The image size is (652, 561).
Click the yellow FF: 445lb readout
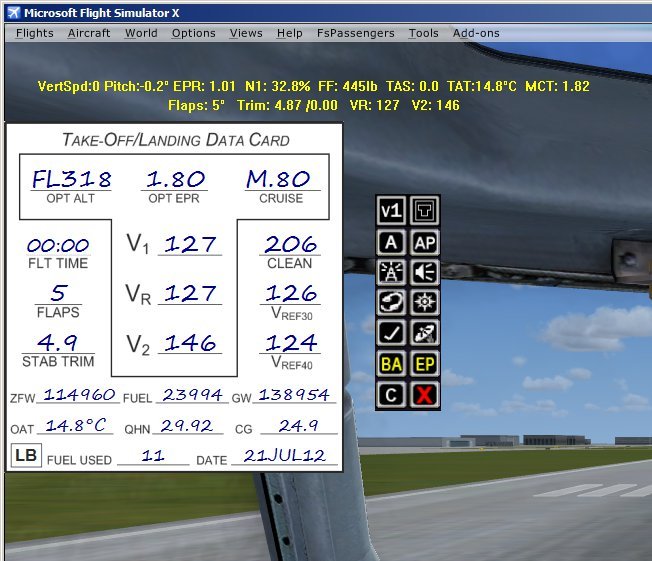coord(348,86)
